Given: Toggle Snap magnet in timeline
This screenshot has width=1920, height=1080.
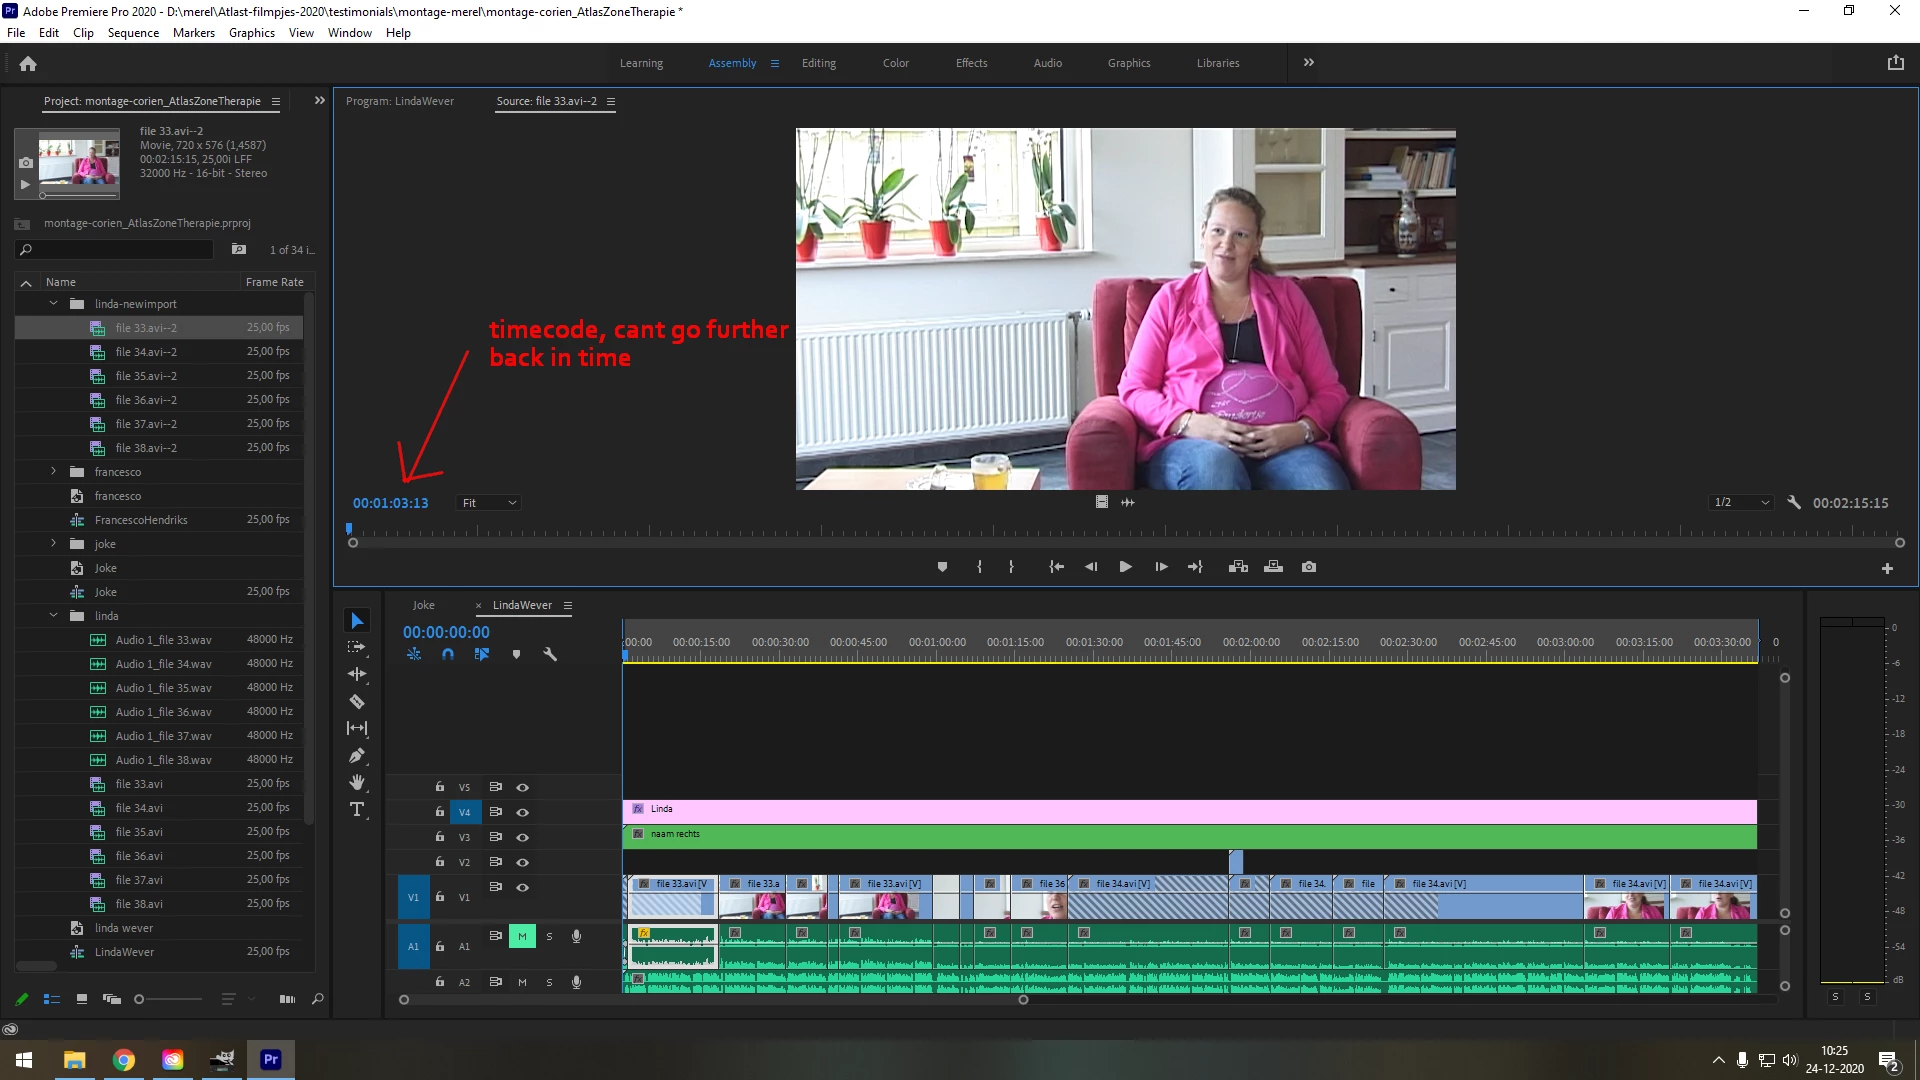Looking at the screenshot, I should point(448,654).
